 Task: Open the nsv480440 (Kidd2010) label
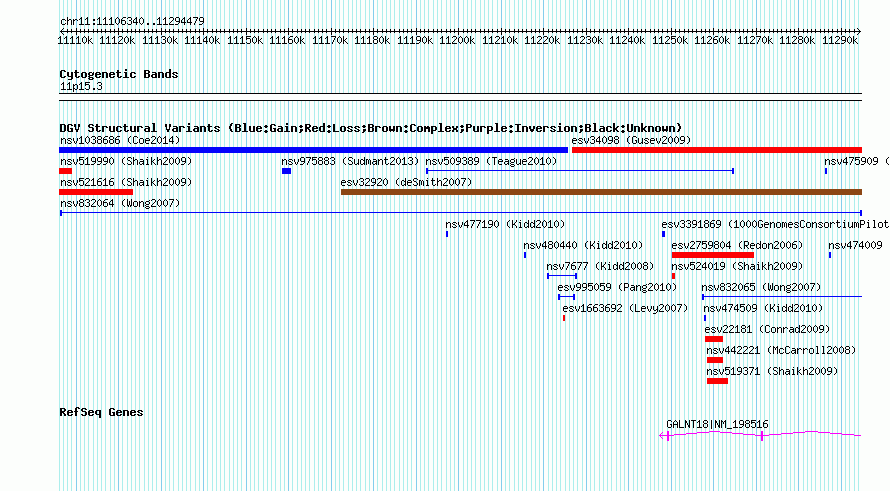click(x=583, y=245)
